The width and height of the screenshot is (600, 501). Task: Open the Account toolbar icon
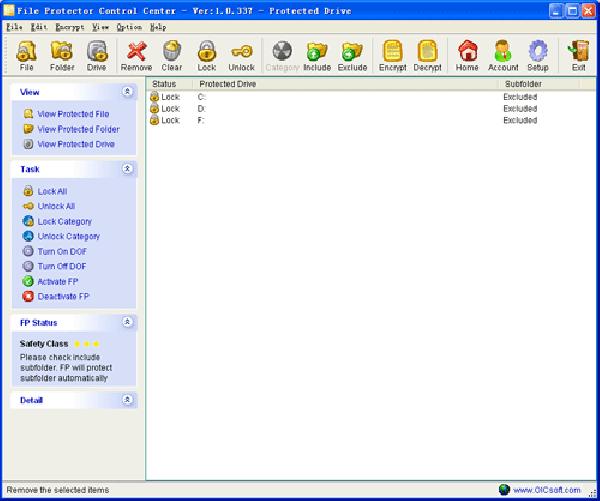pyautogui.click(x=503, y=55)
